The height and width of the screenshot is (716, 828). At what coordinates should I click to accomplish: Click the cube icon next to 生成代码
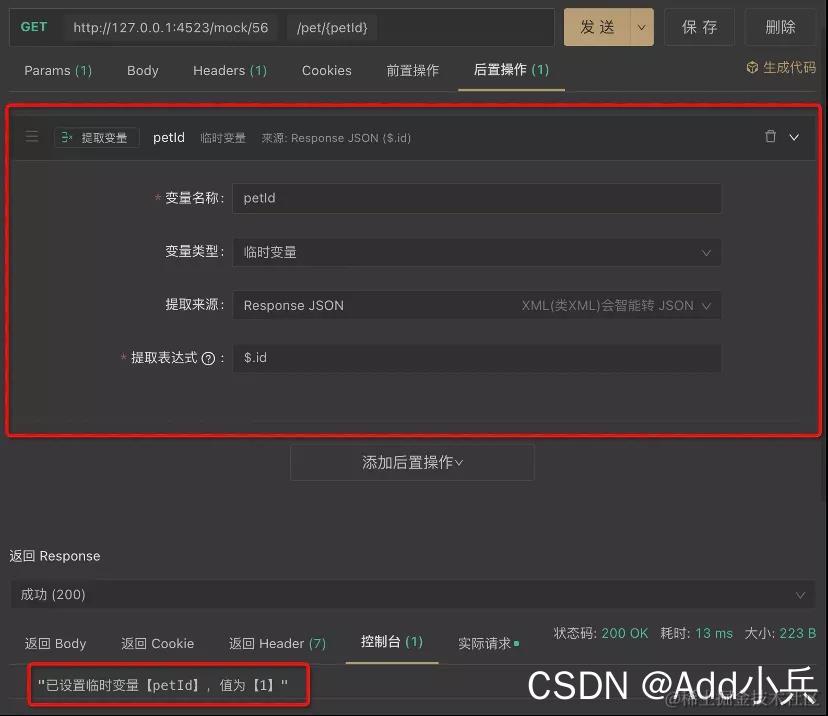point(752,69)
